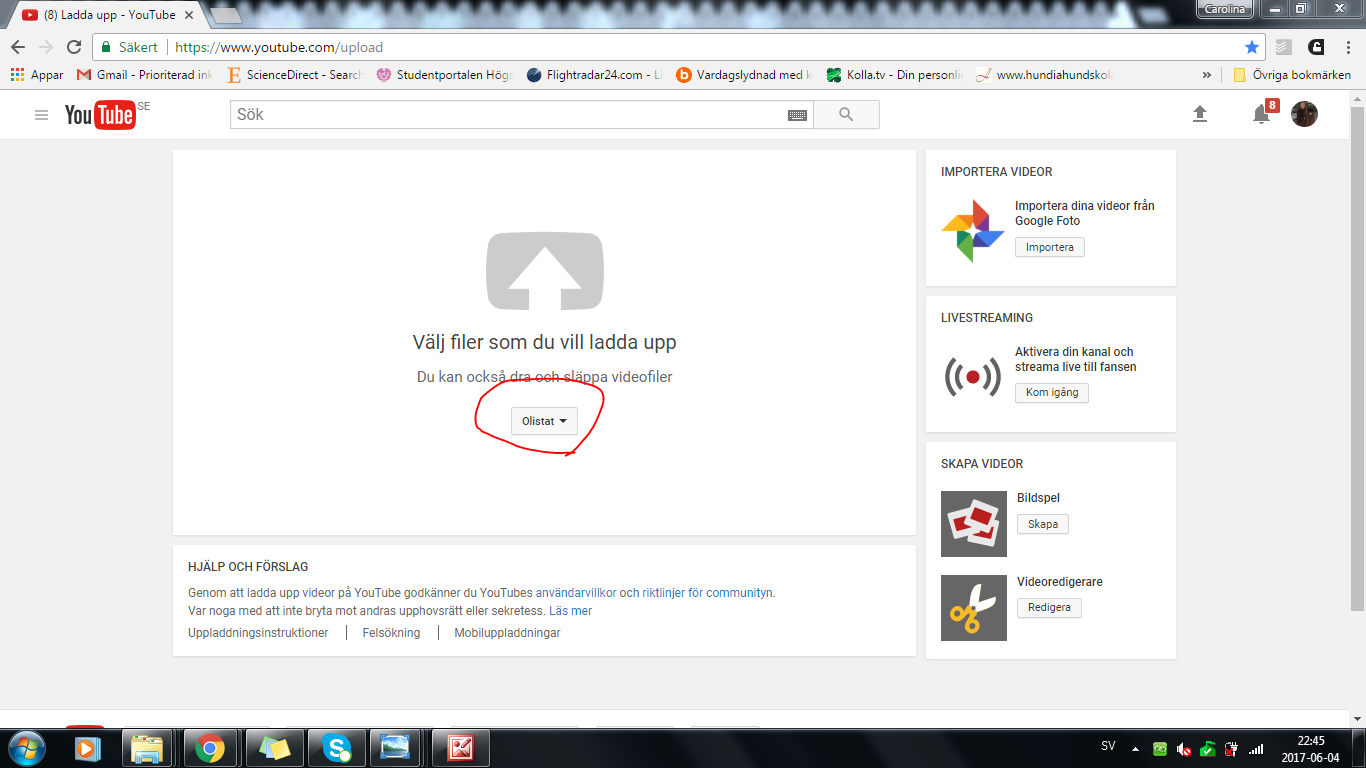Open the YouTube guide hamburger menu
The width and height of the screenshot is (1366, 768).
point(41,115)
